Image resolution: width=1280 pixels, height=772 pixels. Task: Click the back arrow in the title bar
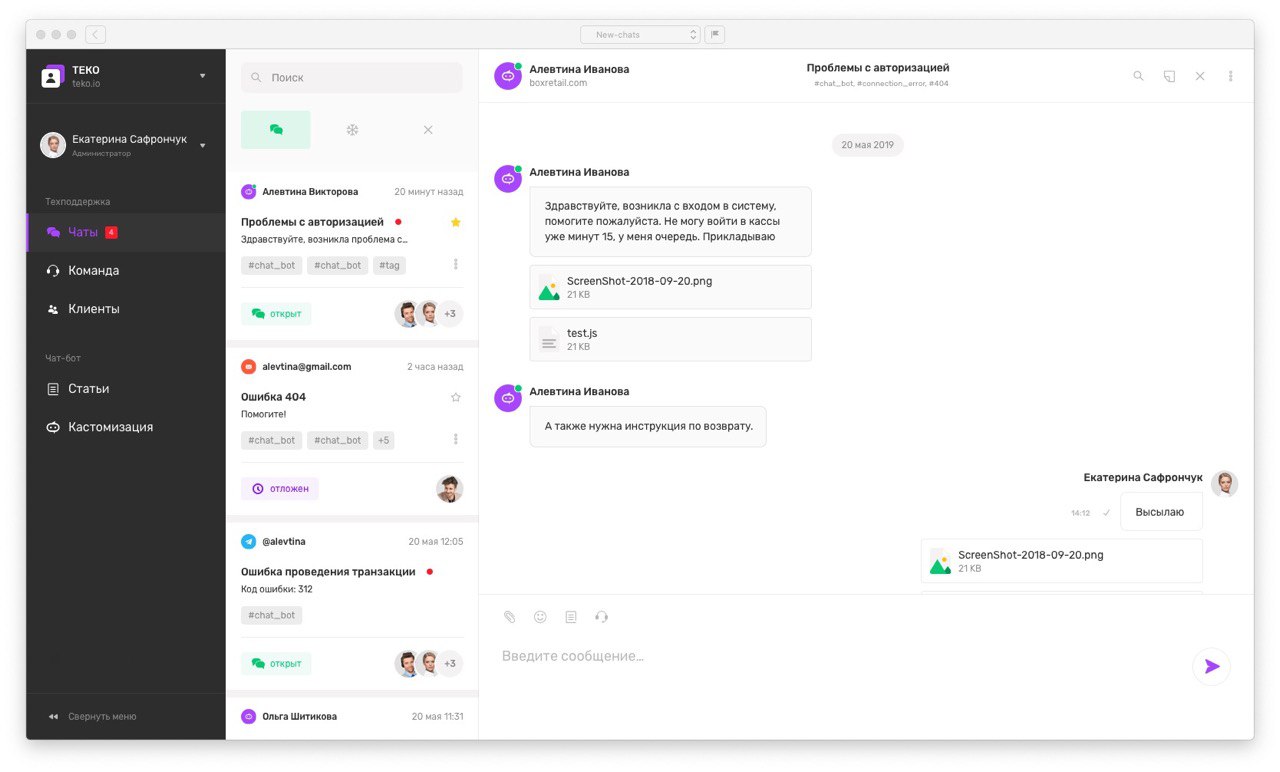point(95,34)
